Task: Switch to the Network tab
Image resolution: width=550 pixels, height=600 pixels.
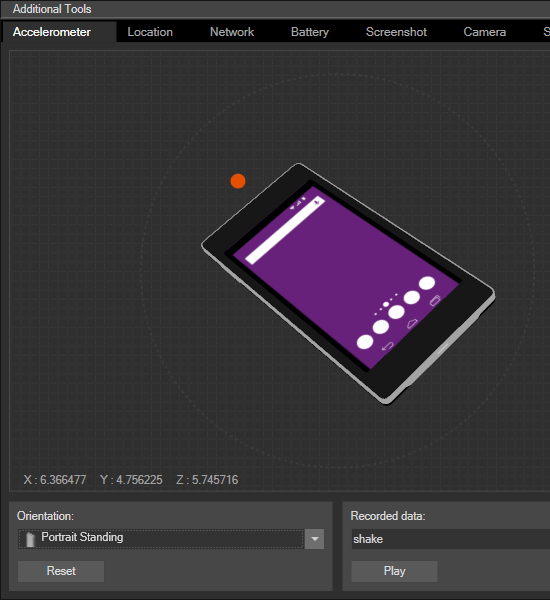Action: pos(232,32)
